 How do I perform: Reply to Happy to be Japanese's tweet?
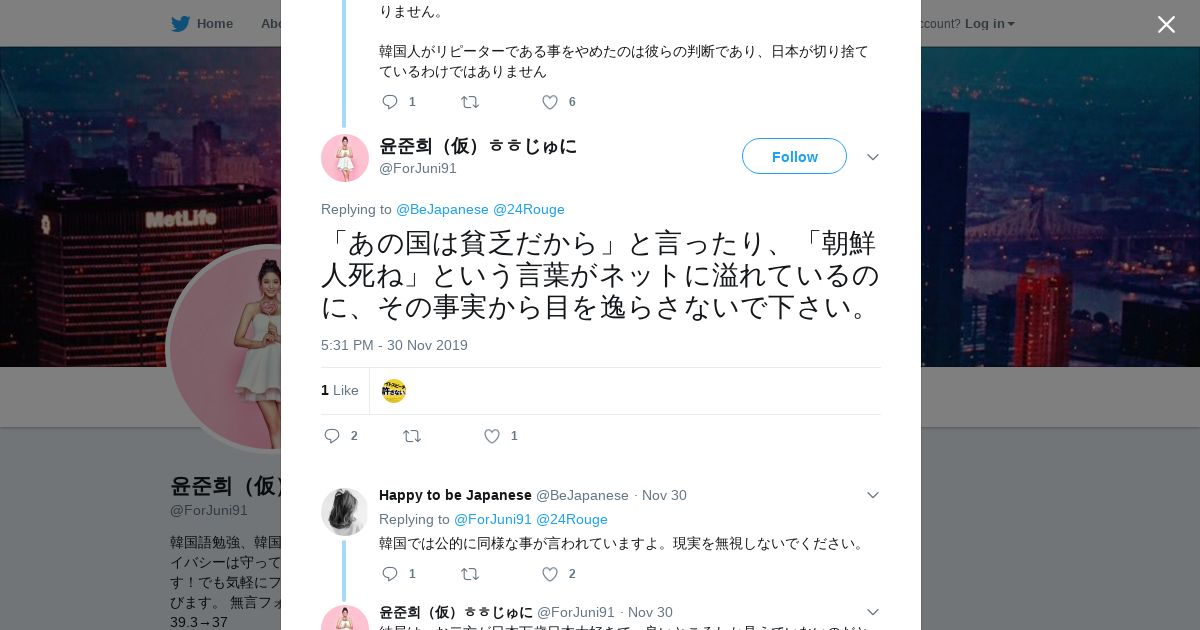(x=390, y=574)
